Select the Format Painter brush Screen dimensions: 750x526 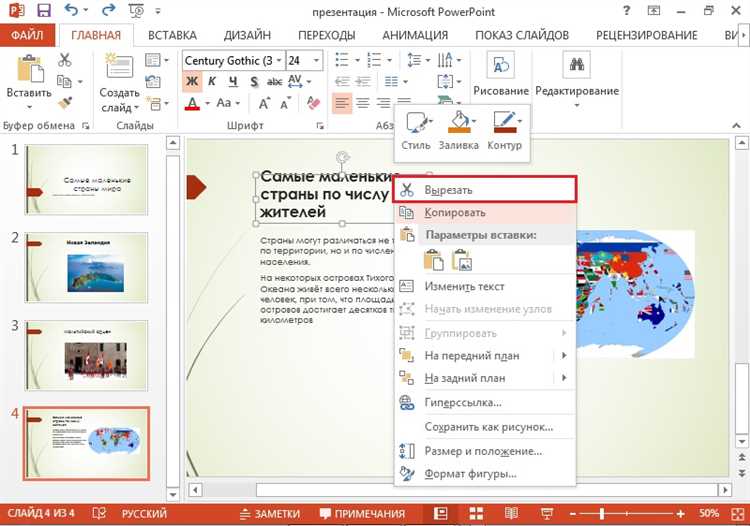65,102
